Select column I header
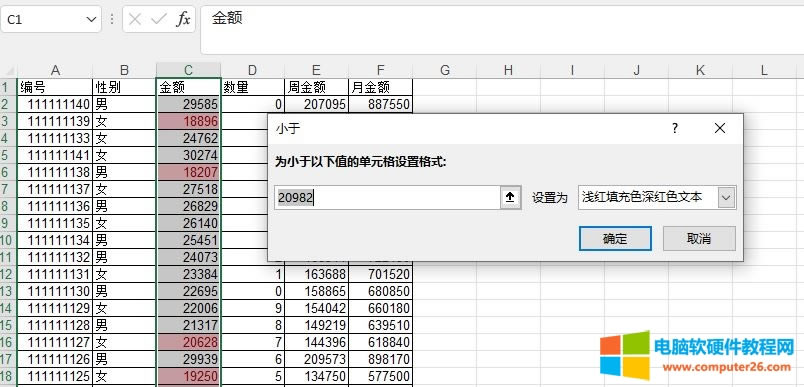This screenshot has width=804, height=387. click(x=572, y=70)
